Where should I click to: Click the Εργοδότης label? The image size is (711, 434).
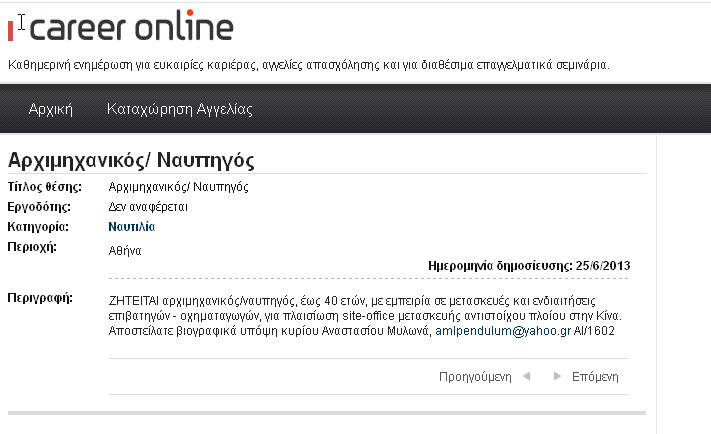pyautogui.click(x=40, y=207)
